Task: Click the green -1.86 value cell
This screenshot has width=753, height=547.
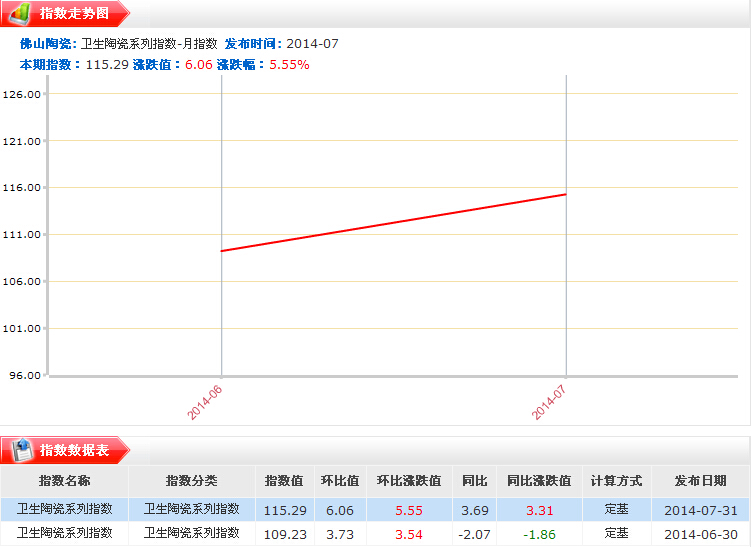Action: tap(539, 534)
